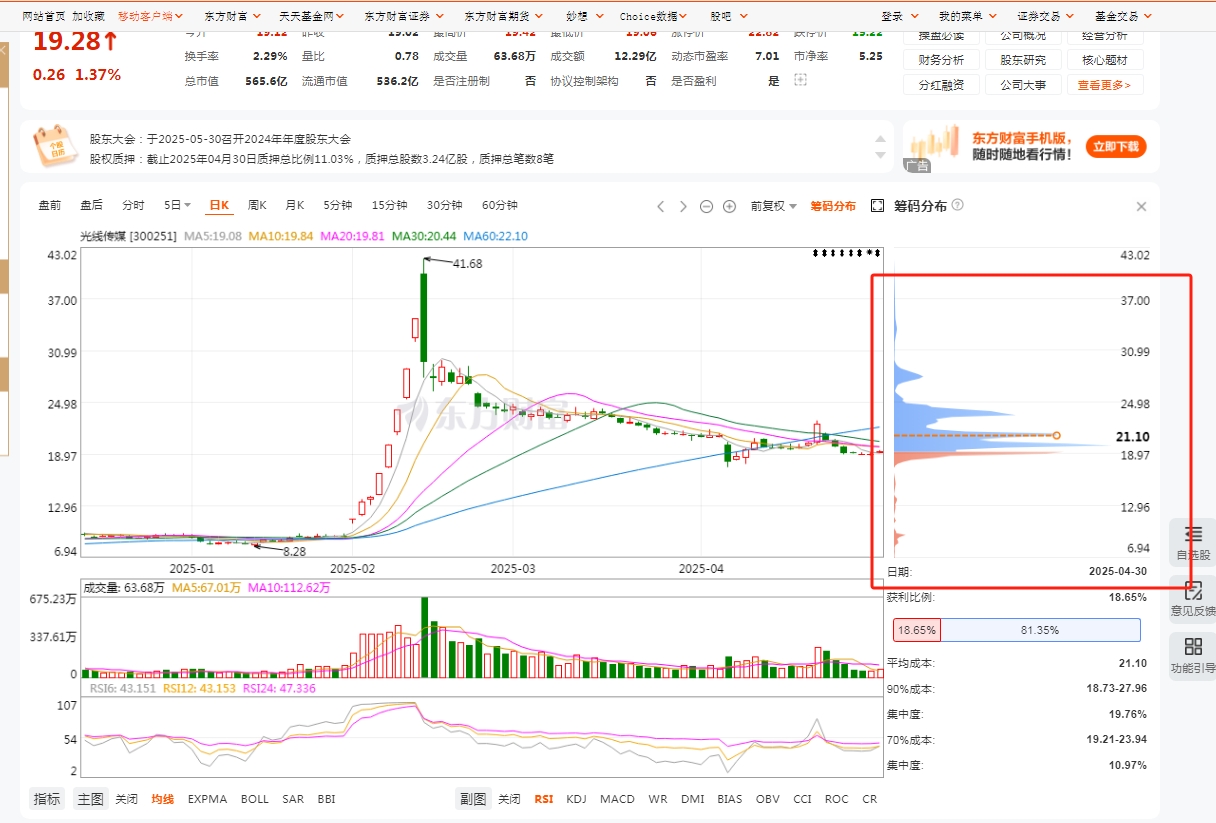Viewport: 1216px width, 823px height.
Task: Toggle the orange 筹码分布 chart option
Action: click(x=833, y=206)
